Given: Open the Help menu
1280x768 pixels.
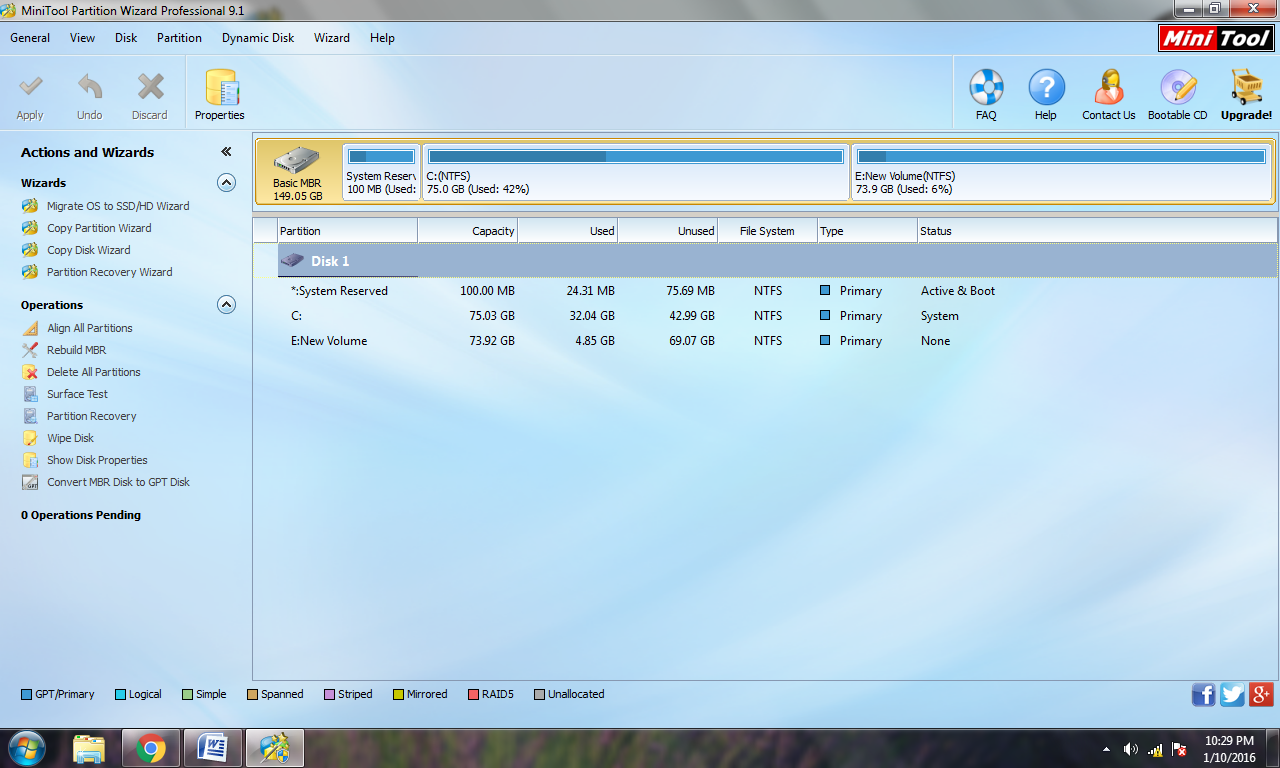Looking at the screenshot, I should (x=382, y=38).
